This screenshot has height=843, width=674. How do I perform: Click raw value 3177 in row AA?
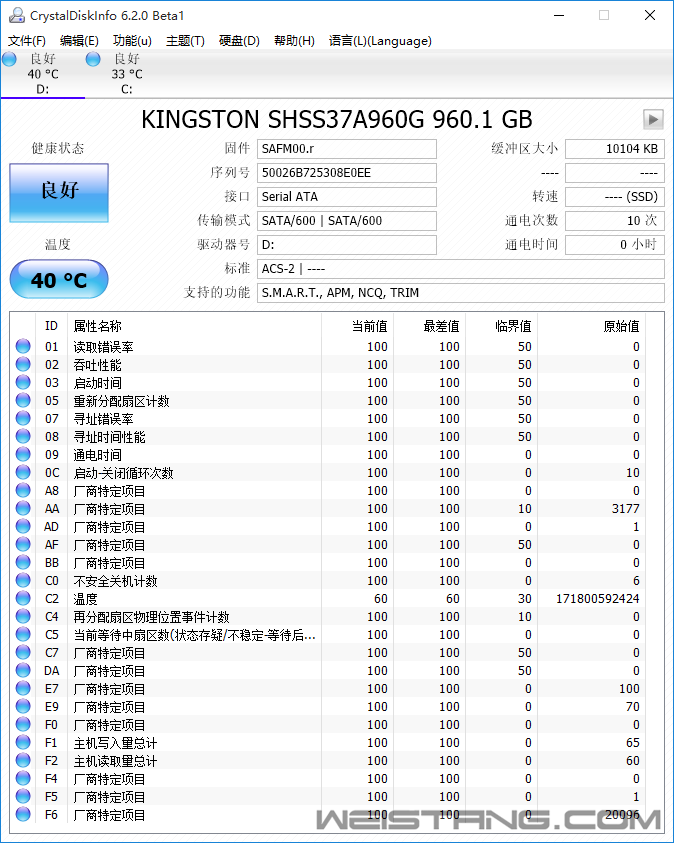pyautogui.click(x=626, y=509)
